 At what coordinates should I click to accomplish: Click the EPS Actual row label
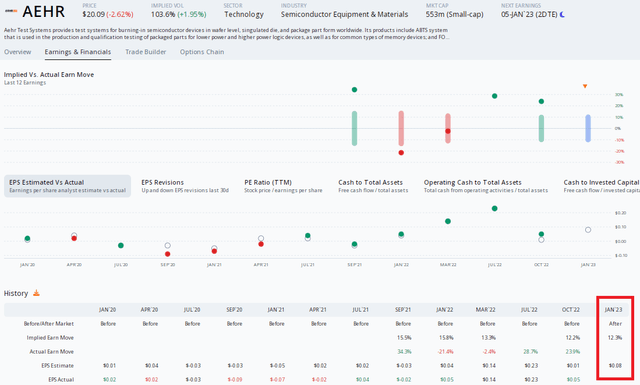(x=61, y=379)
